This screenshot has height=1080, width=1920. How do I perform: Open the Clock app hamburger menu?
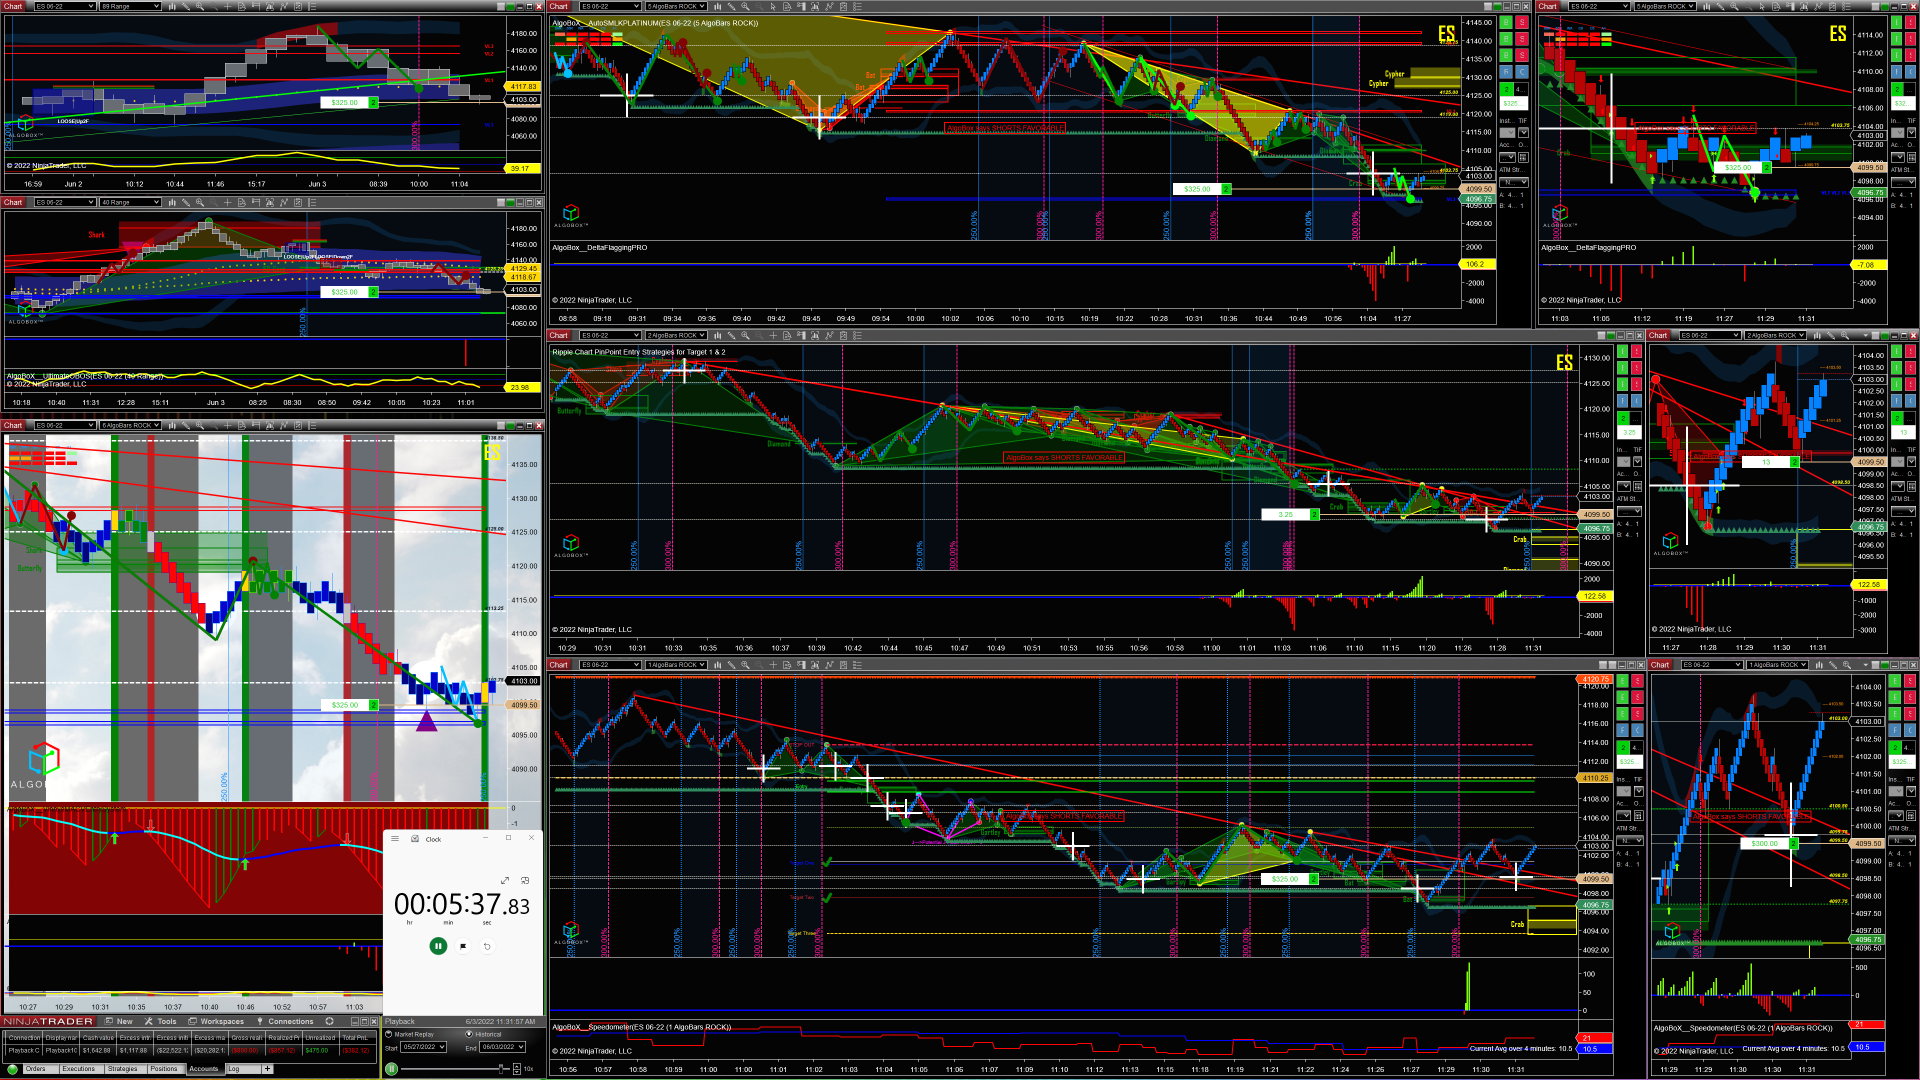click(x=395, y=839)
